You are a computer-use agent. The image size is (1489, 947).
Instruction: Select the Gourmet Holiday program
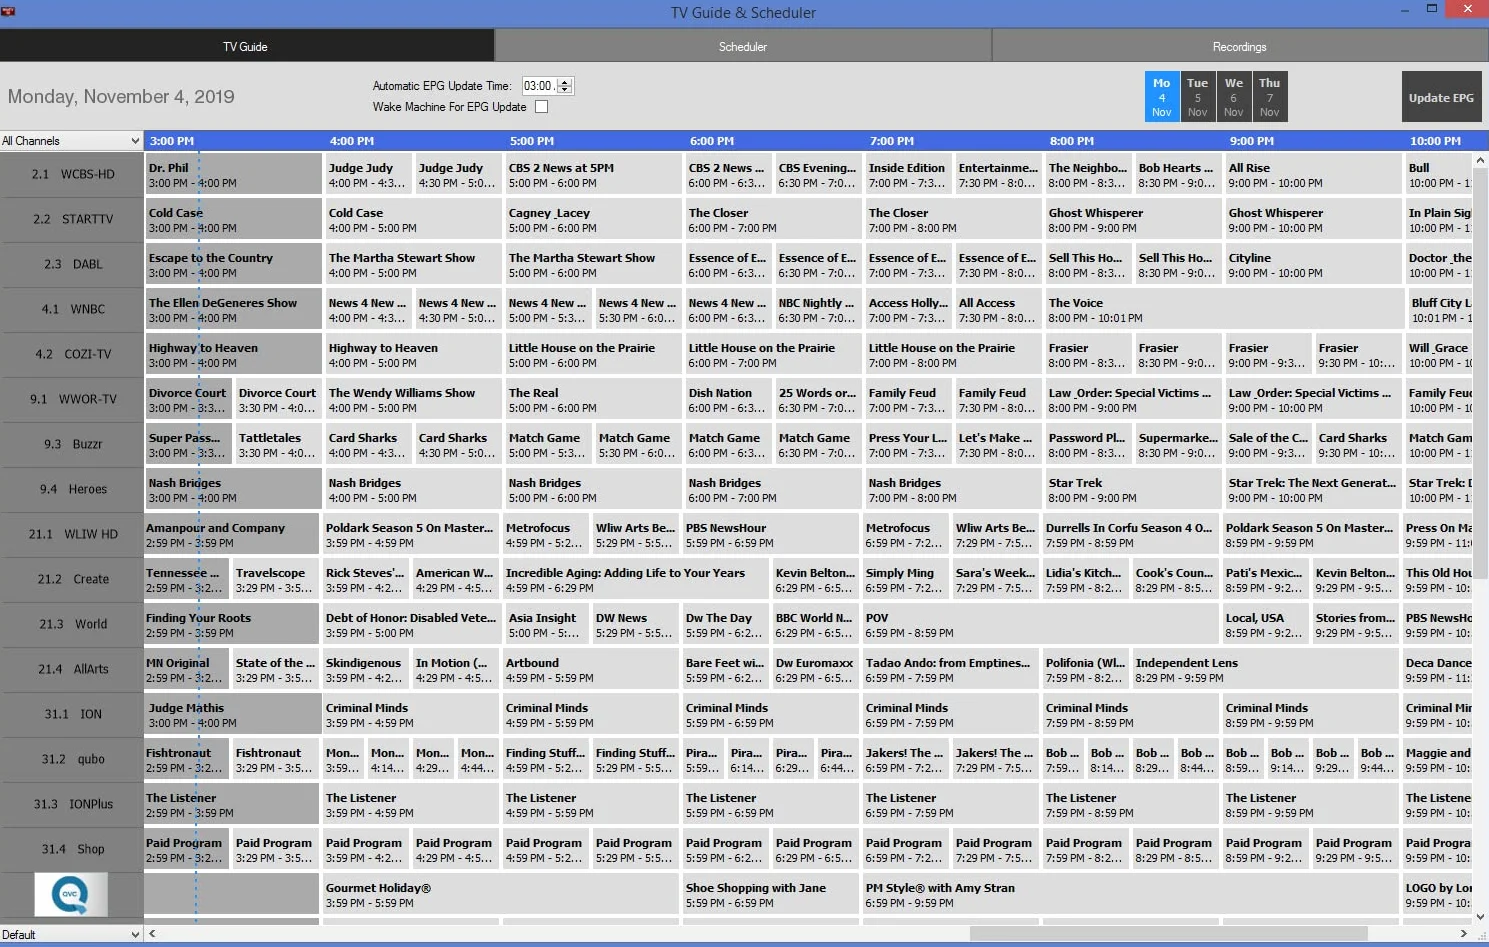point(501,894)
